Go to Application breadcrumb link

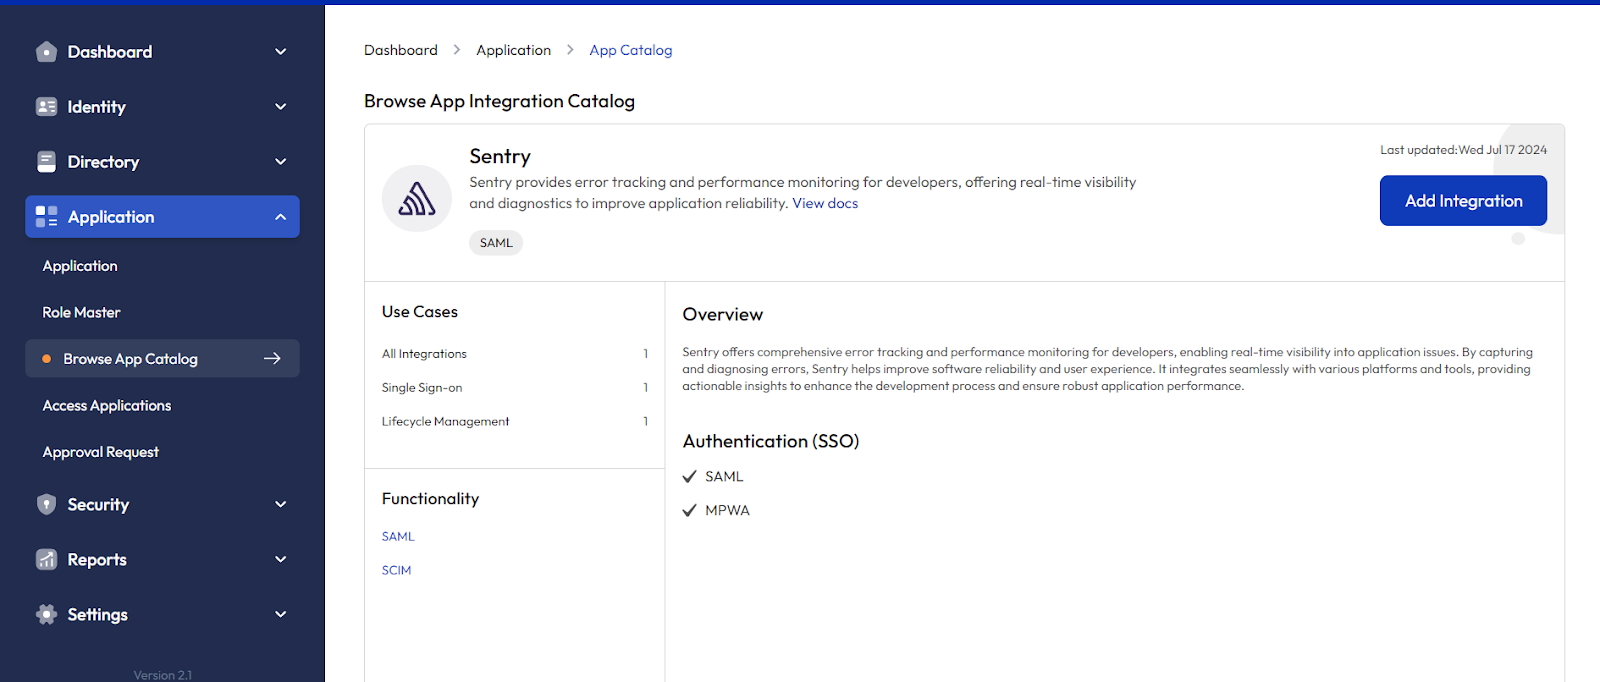(x=514, y=50)
